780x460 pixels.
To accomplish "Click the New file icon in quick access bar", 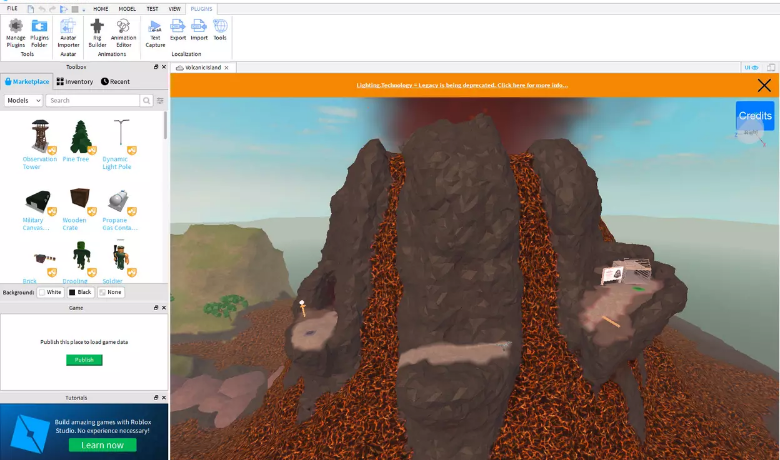I will (x=31, y=9).
